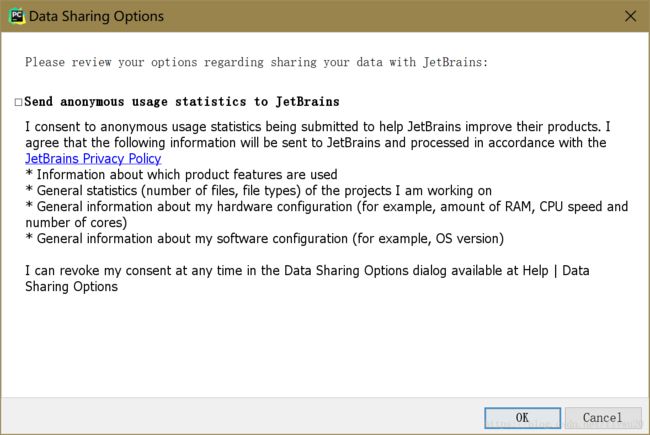
Task: Dismiss the dialog with Cancel
Action: point(603,418)
